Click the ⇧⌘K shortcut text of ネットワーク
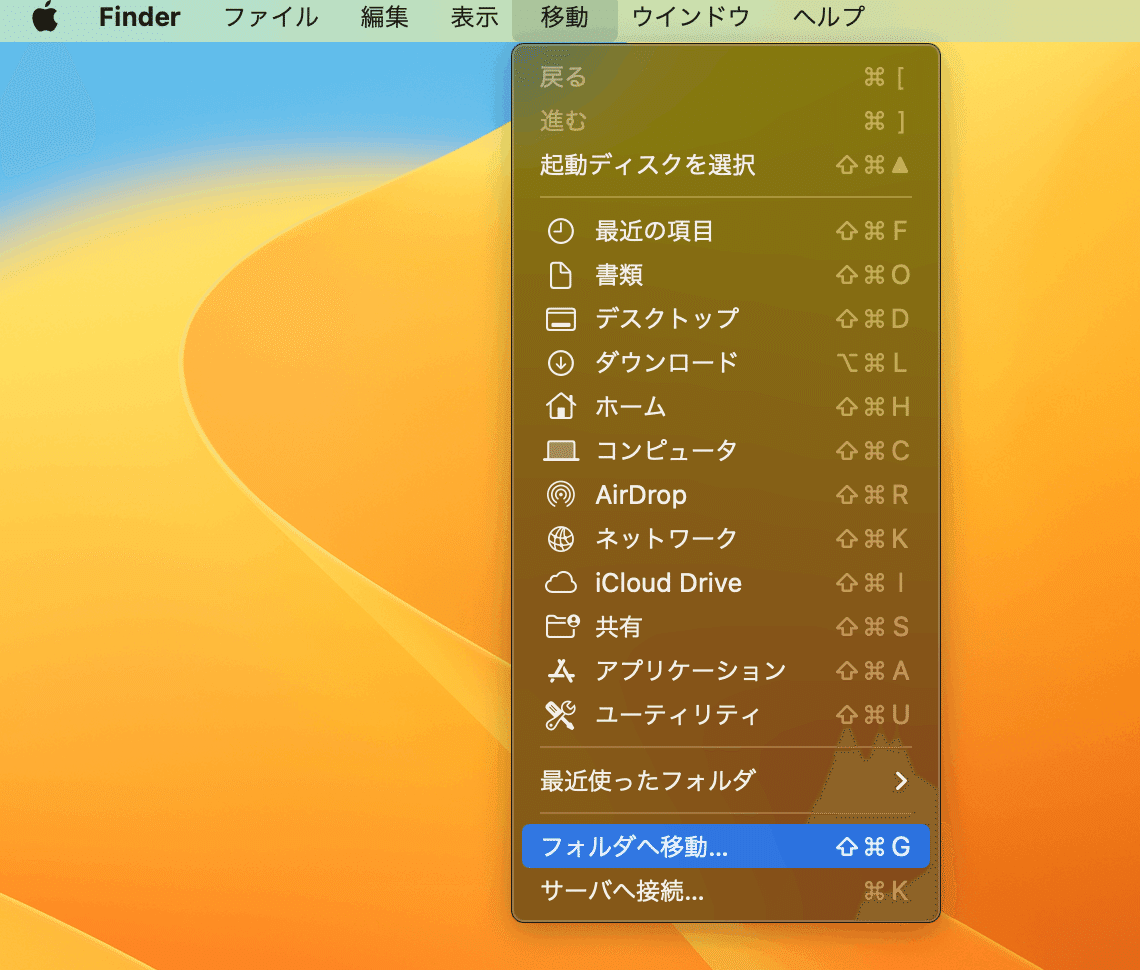 (872, 539)
